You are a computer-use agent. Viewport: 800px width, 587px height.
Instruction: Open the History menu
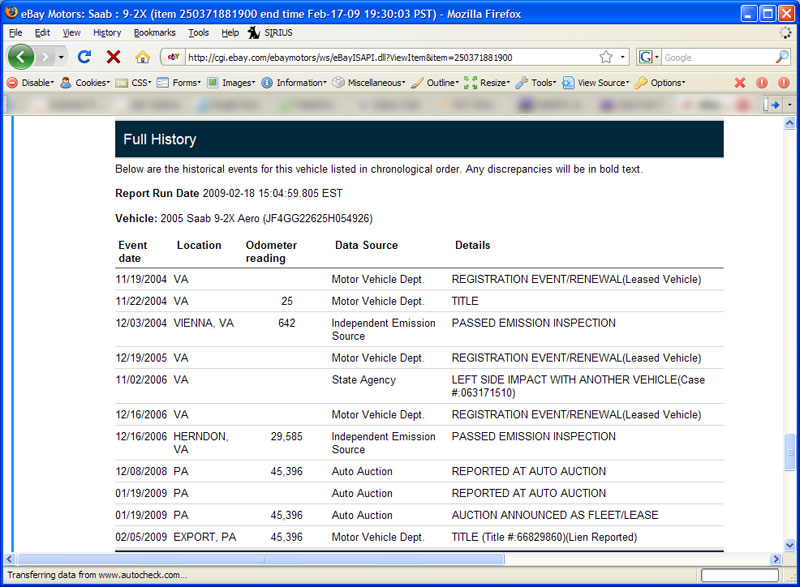point(107,33)
